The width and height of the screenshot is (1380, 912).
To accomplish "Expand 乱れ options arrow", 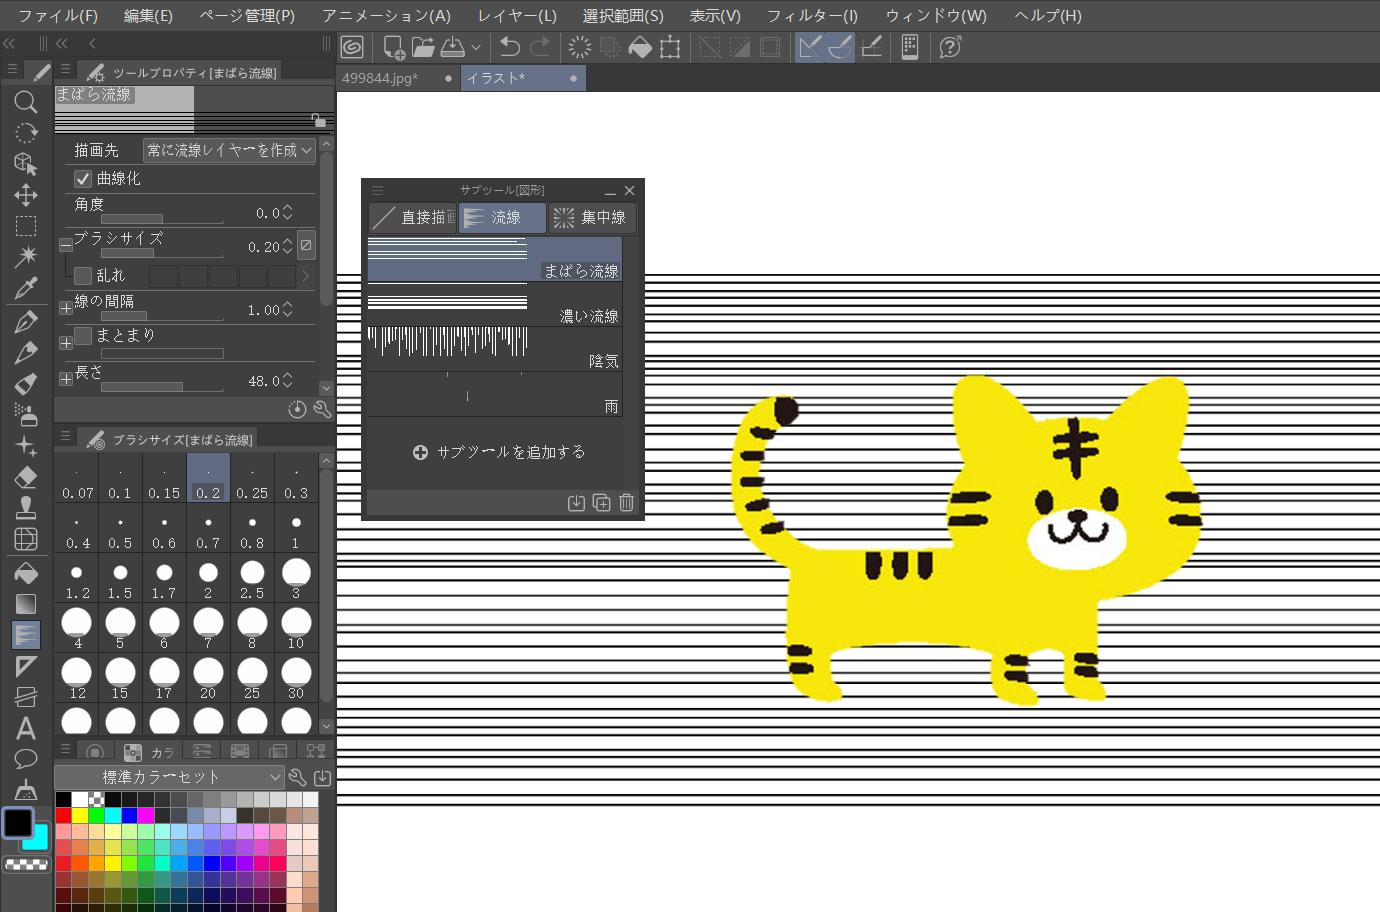I will [x=306, y=276].
